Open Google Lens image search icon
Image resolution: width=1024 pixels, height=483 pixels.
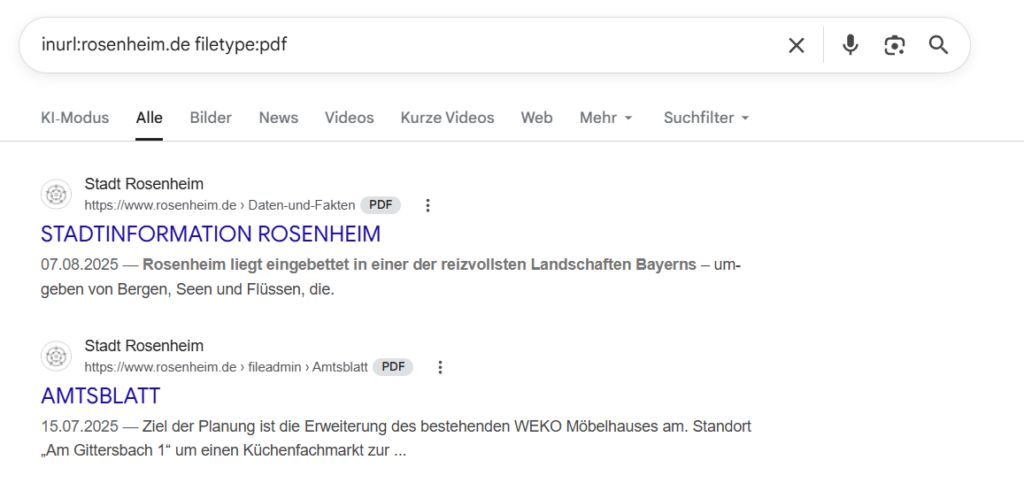click(x=894, y=45)
